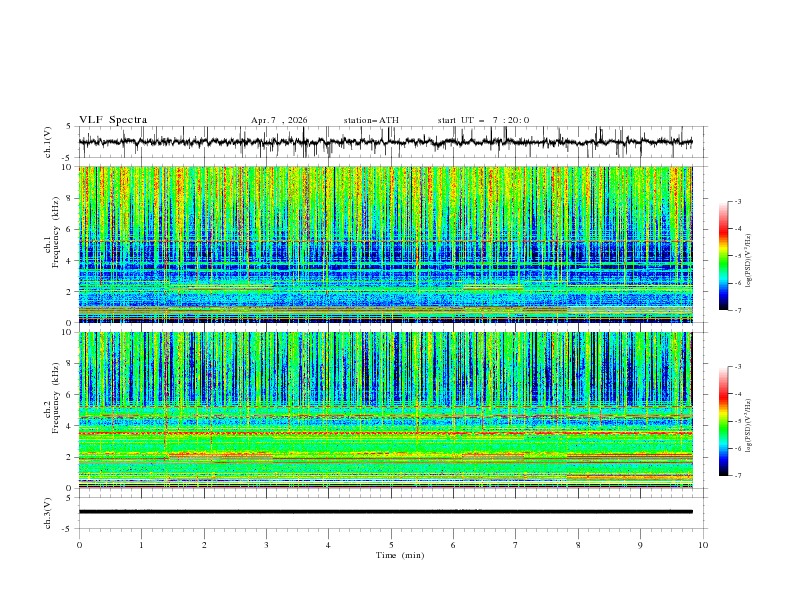Click the "Time (min)" axis label
This screenshot has width=792, height=612.
[x=400, y=555]
